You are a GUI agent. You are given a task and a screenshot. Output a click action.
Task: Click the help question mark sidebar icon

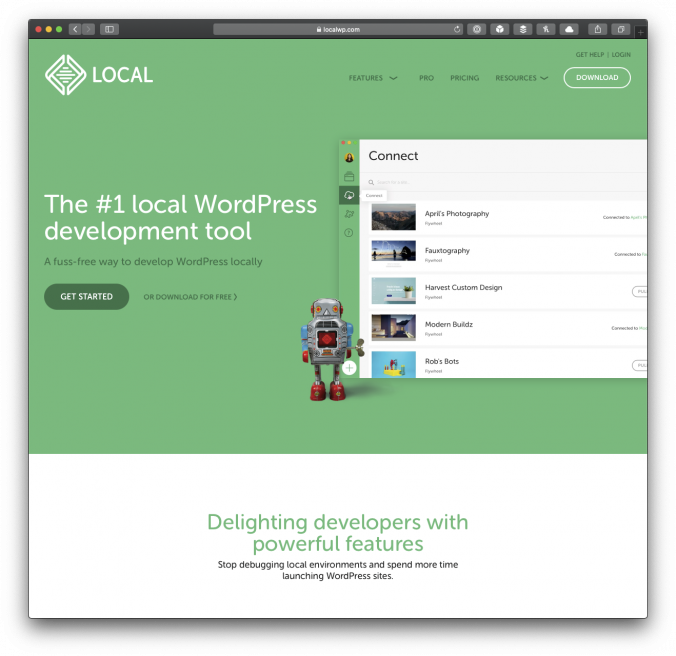click(349, 232)
